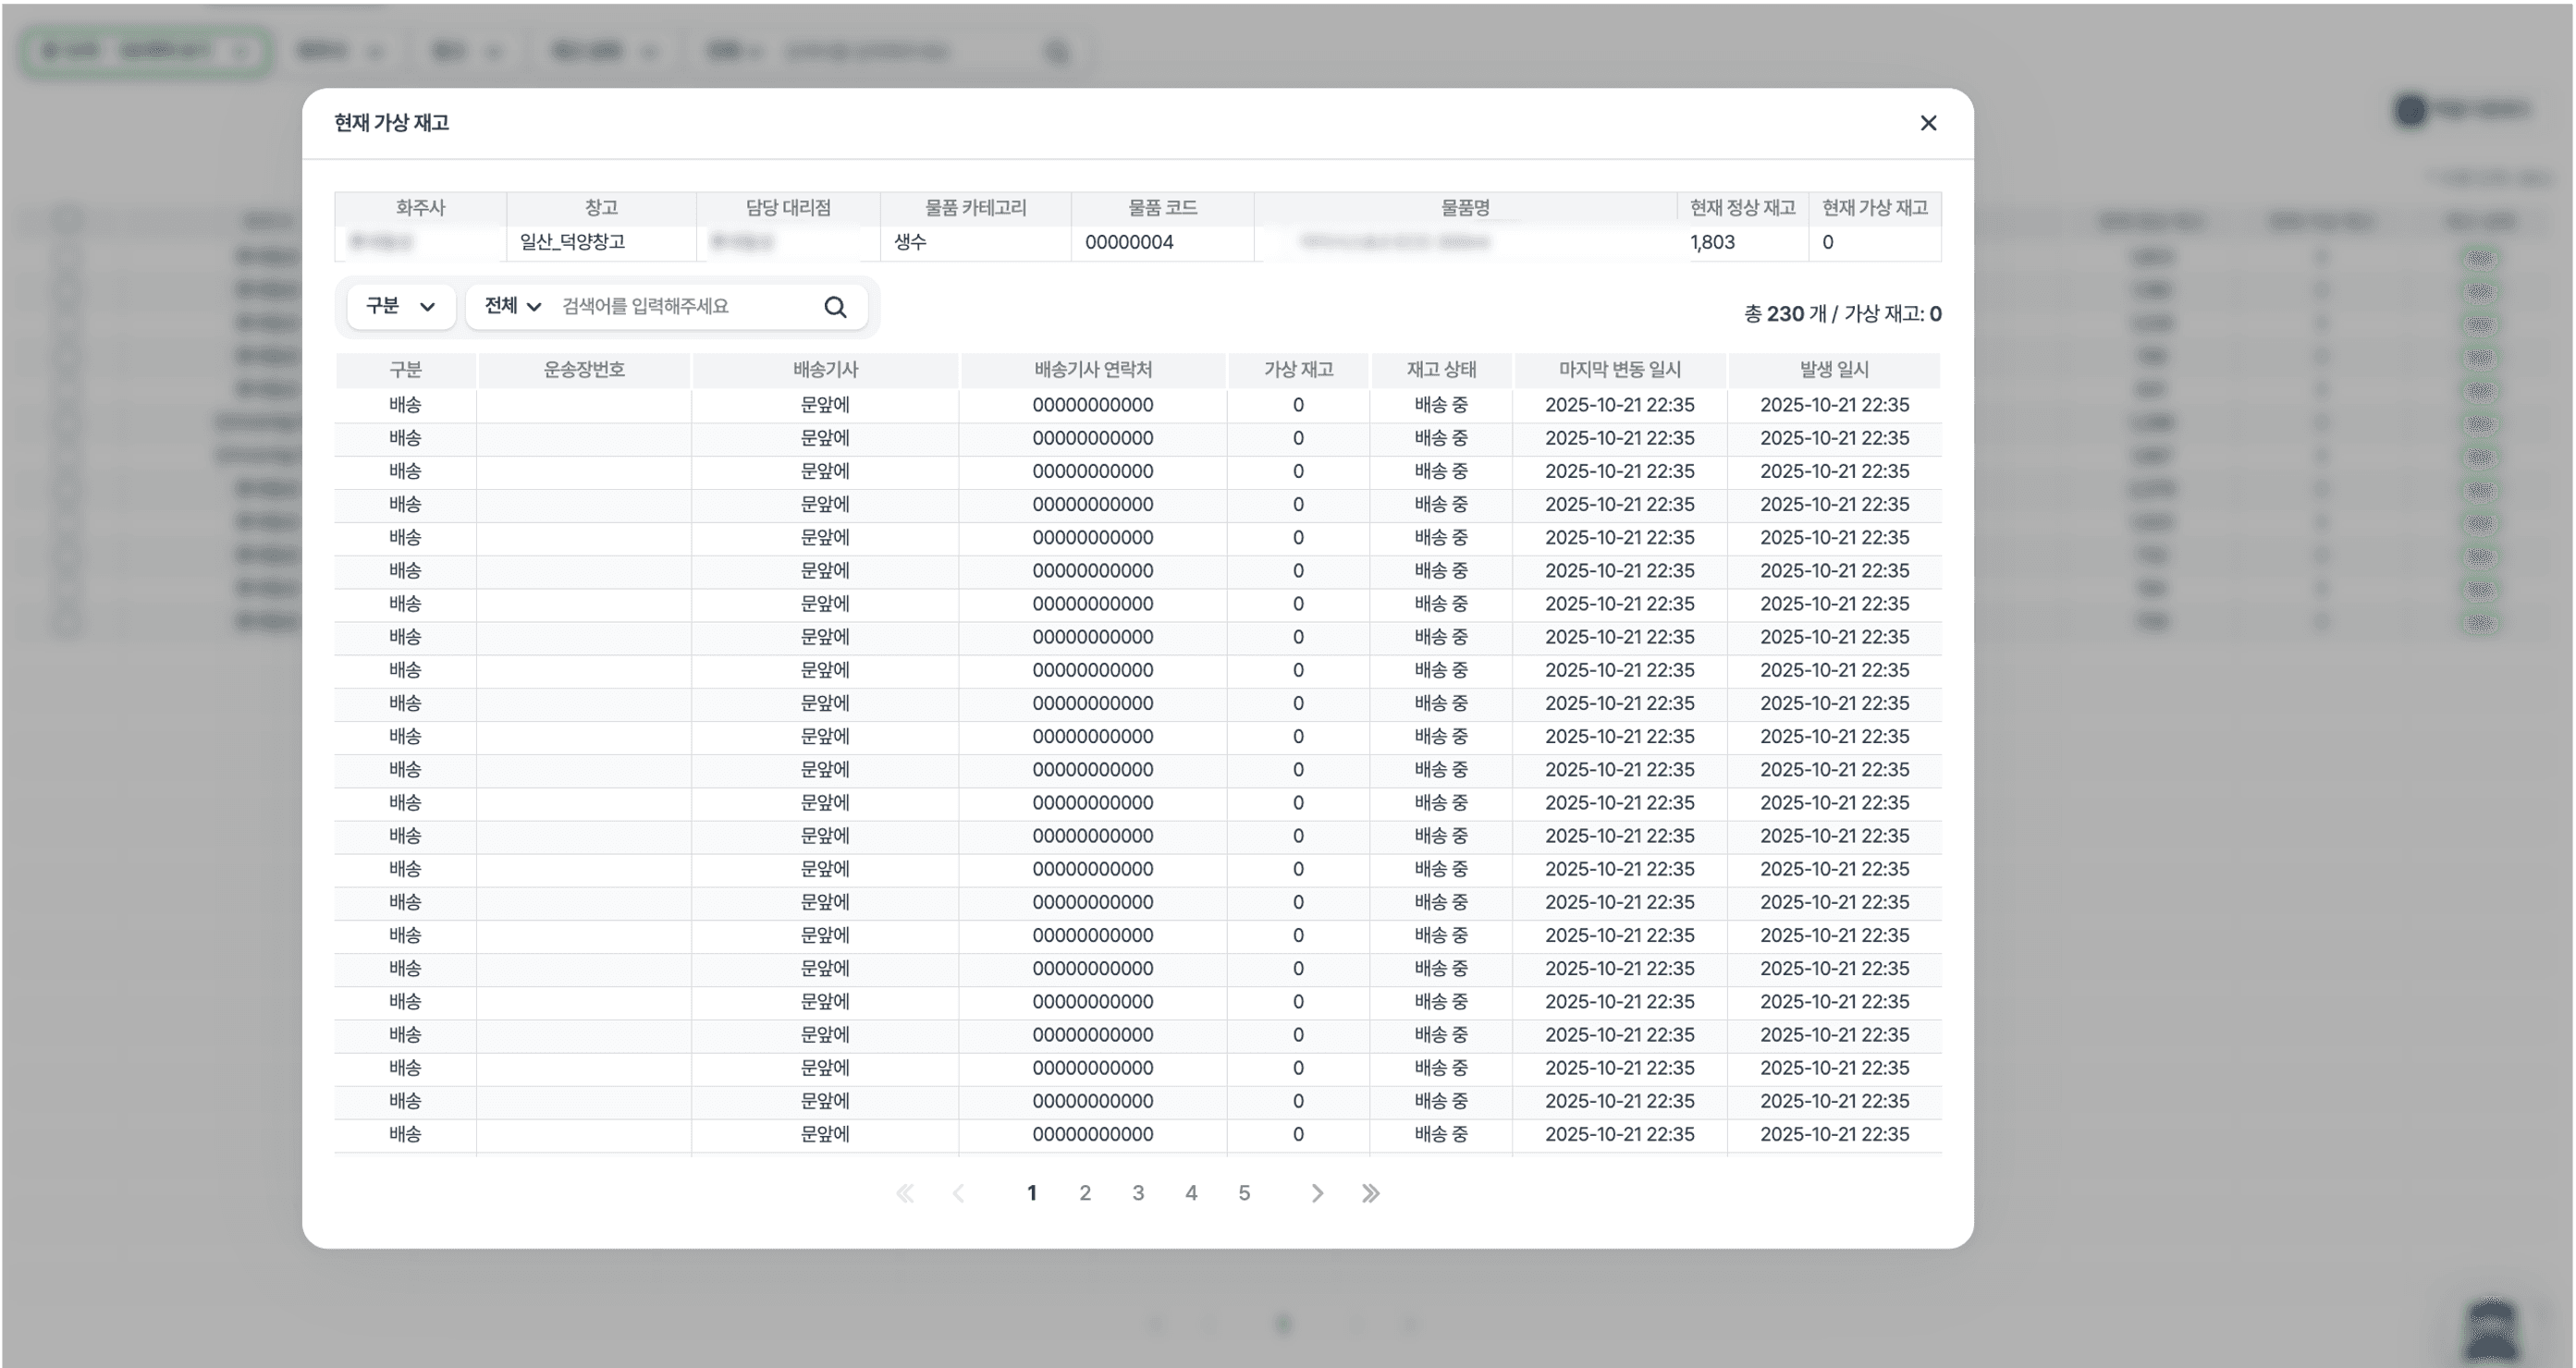Open the 구분 filter dropdown
Image resolution: width=2576 pixels, height=1368 pixels.
(400, 306)
